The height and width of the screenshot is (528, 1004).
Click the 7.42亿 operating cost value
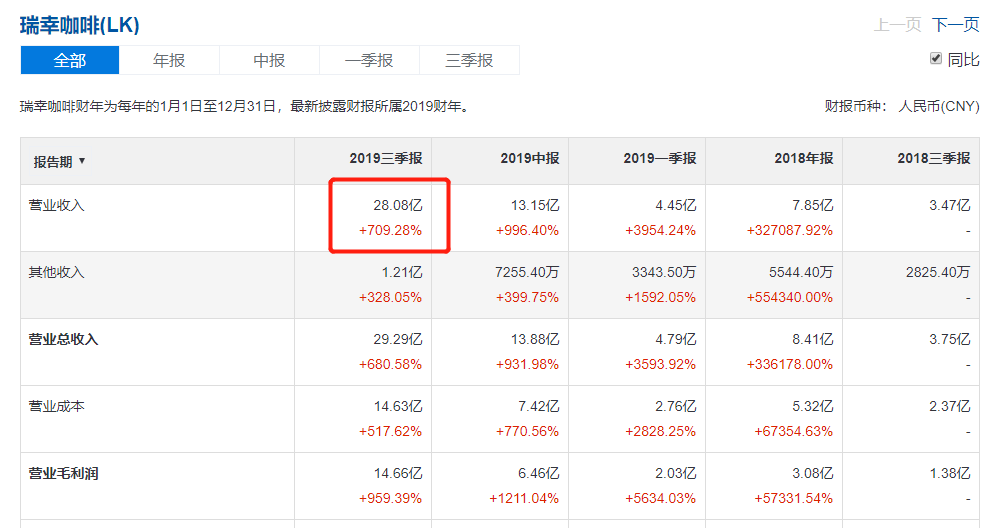tap(538, 406)
